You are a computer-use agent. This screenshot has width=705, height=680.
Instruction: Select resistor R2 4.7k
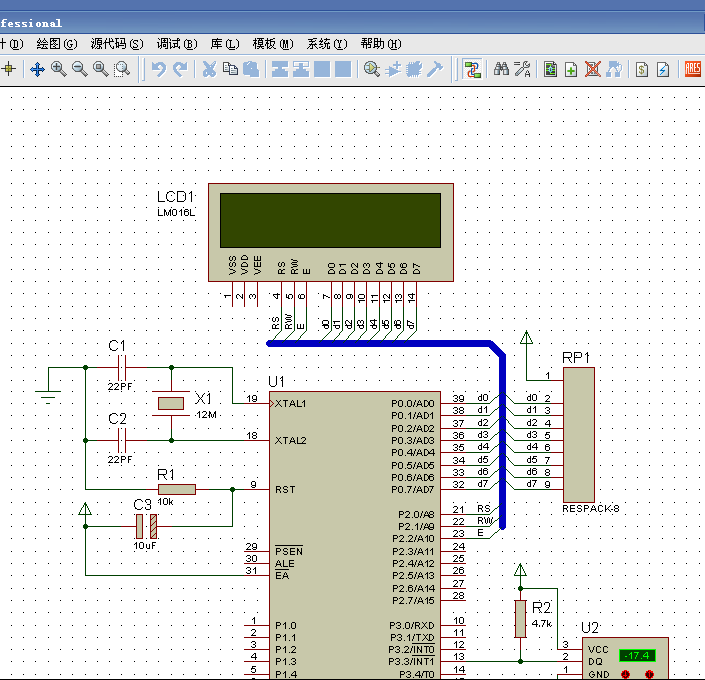pyautogui.click(x=521, y=619)
